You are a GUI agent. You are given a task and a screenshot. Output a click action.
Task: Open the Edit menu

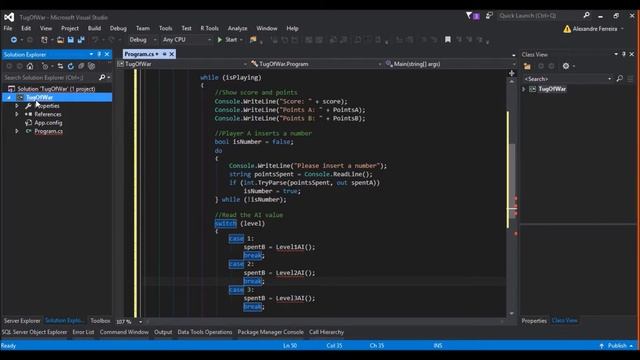tap(26, 28)
